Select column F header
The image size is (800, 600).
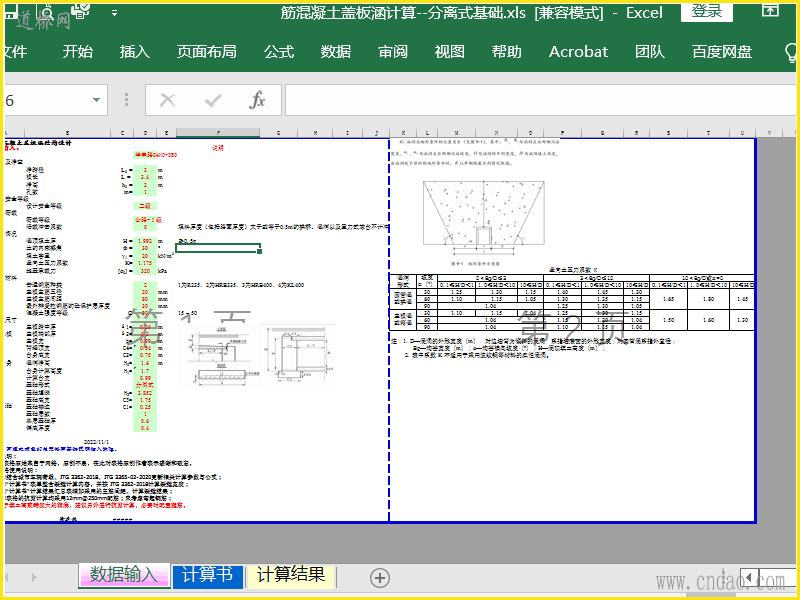(218, 133)
